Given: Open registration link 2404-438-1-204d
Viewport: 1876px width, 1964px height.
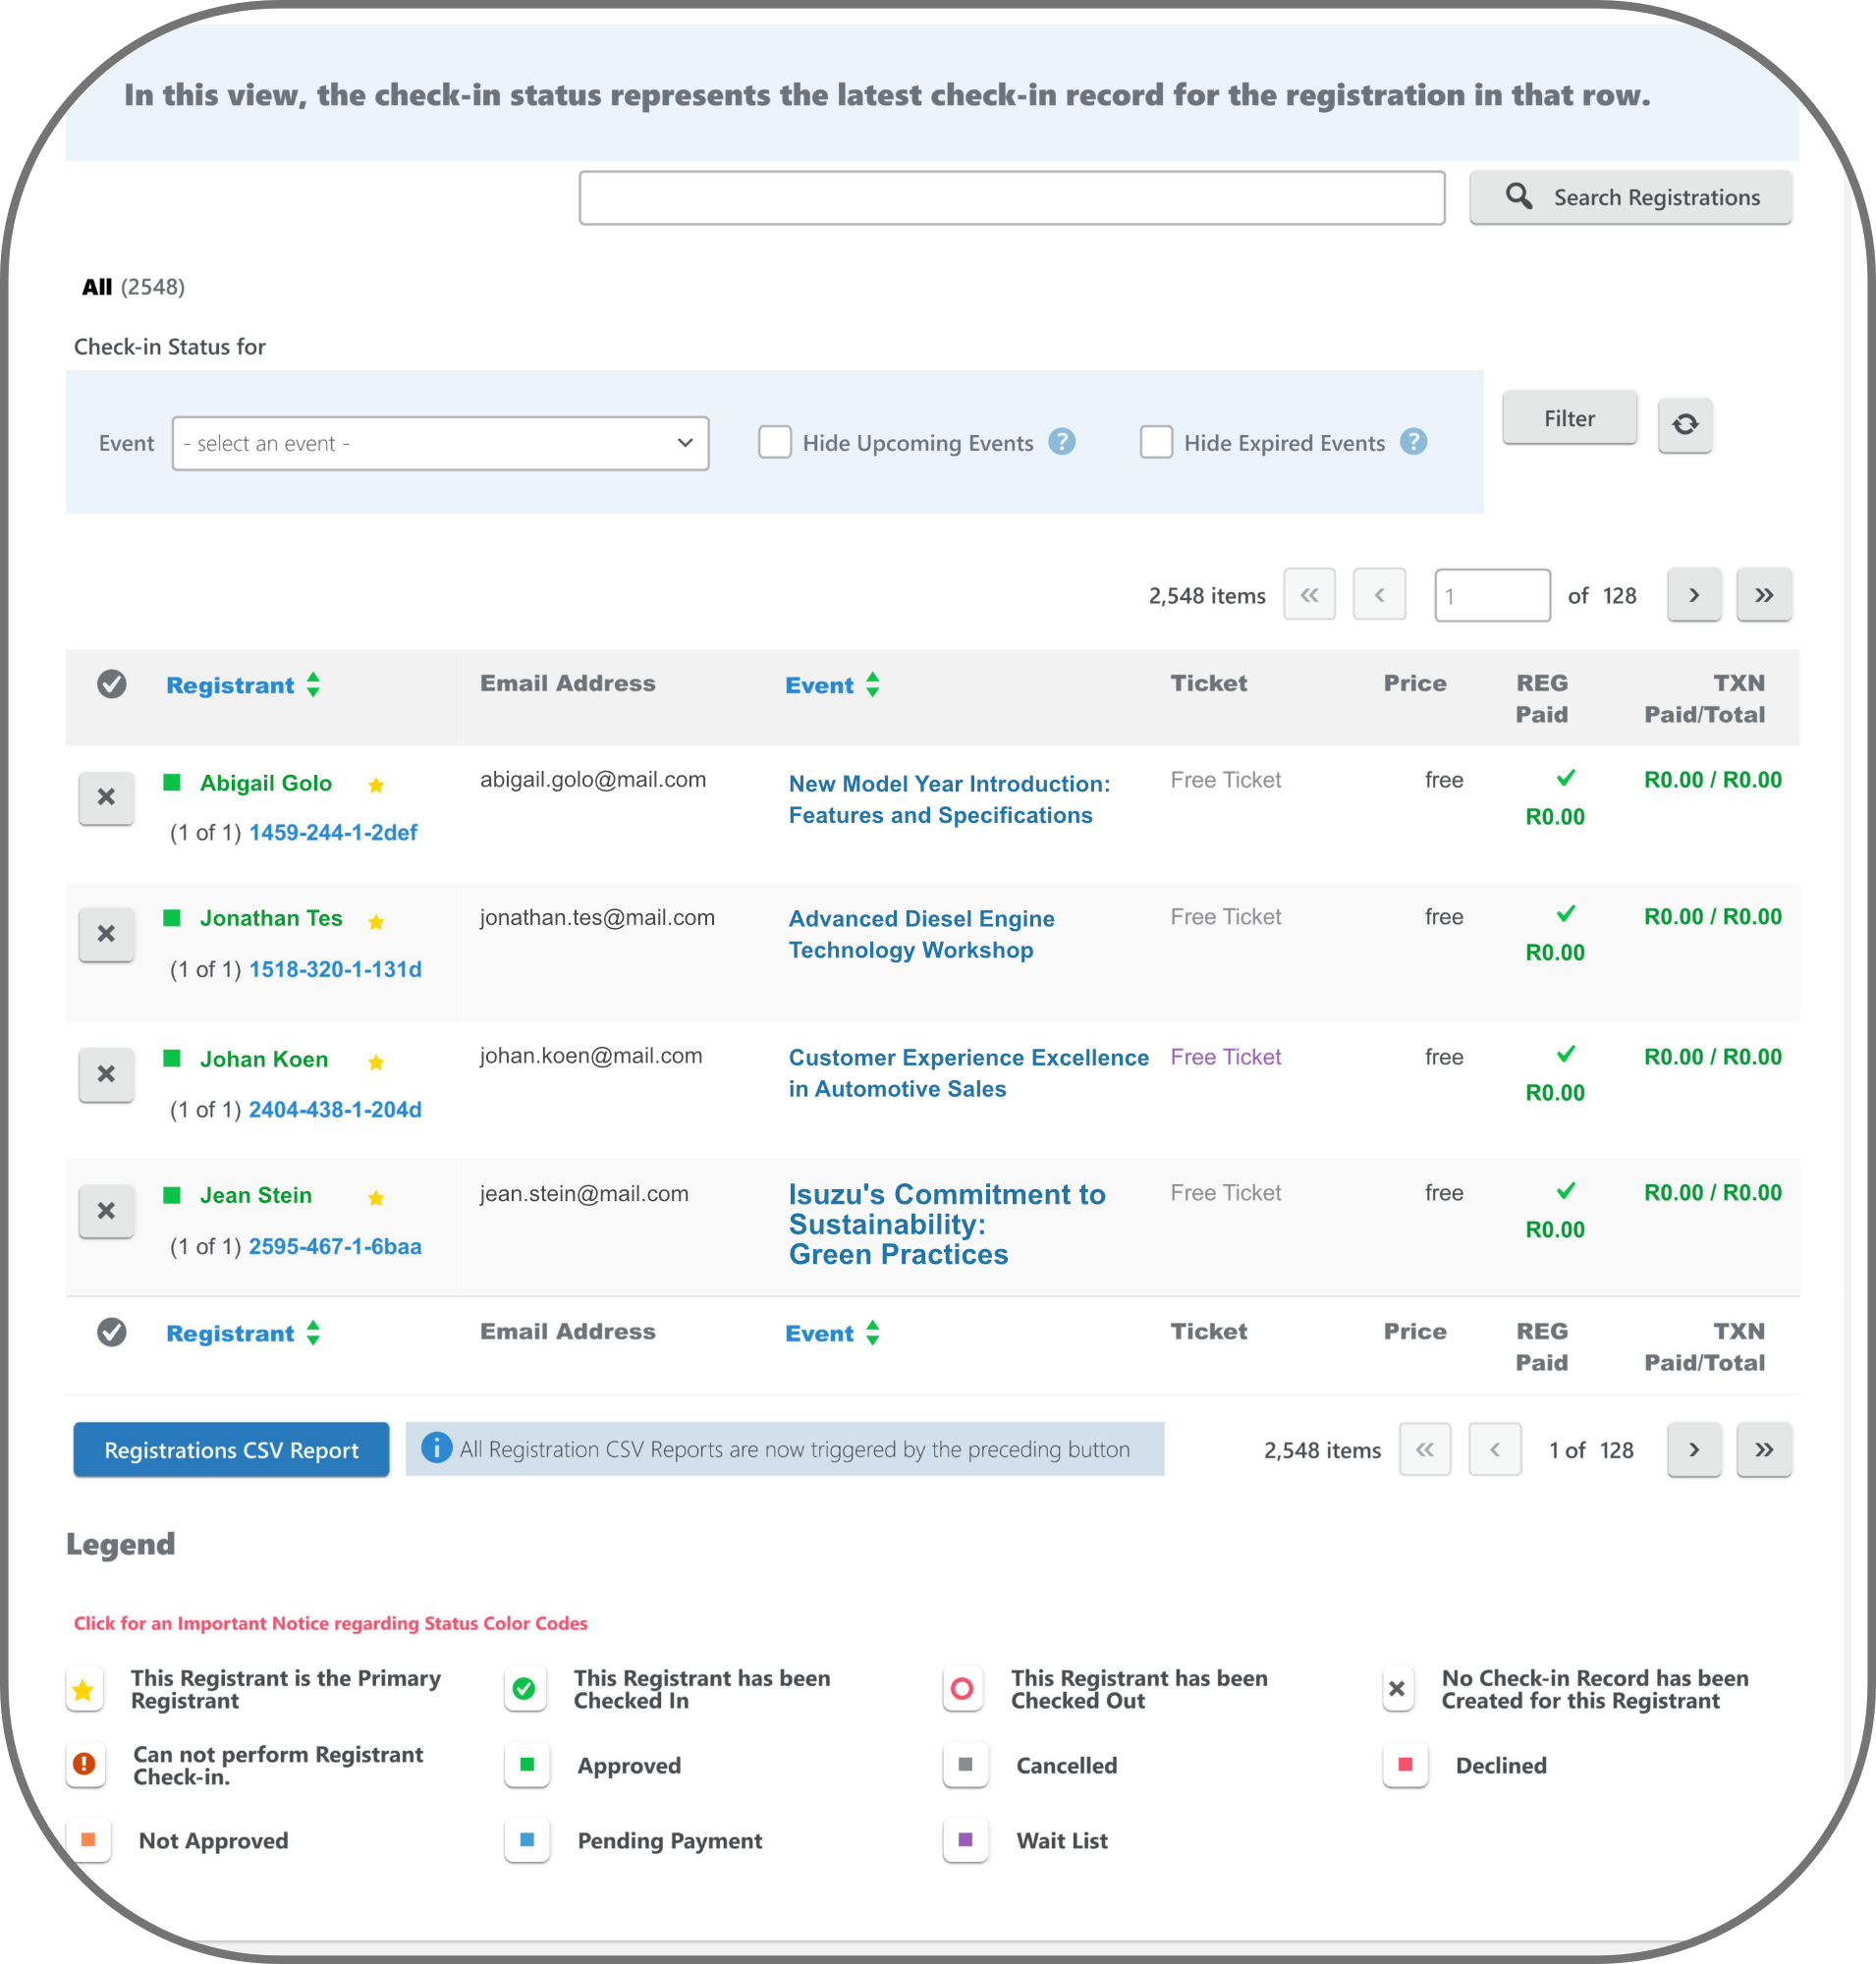Looking at the screenshot, I should 335,1109.
